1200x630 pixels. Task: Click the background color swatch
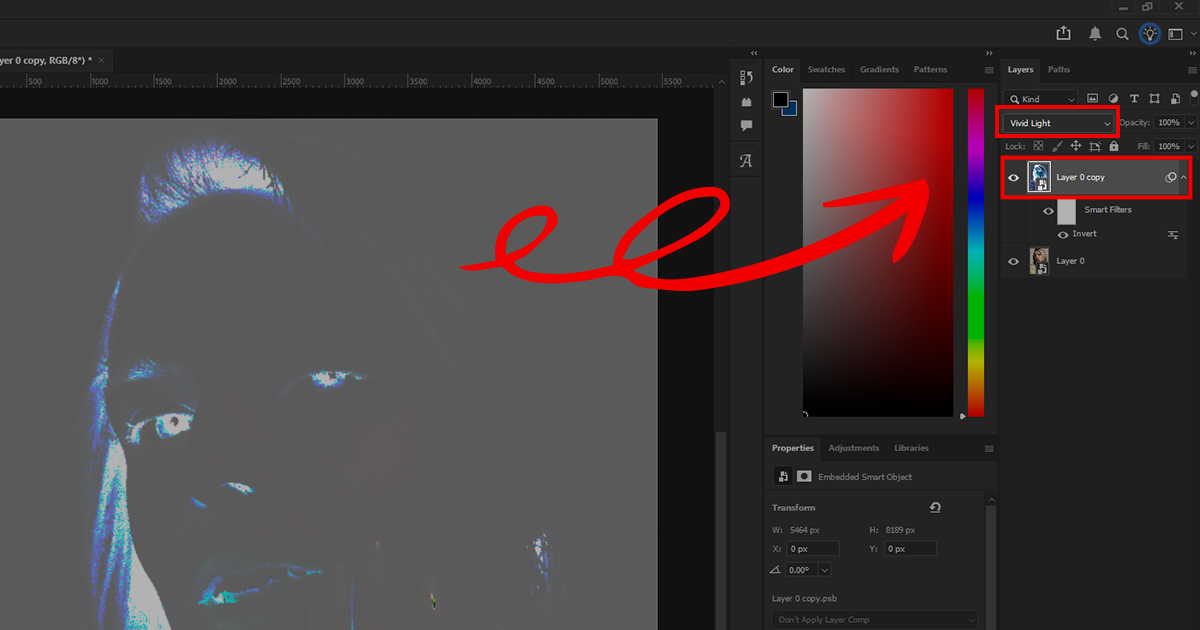791,109
